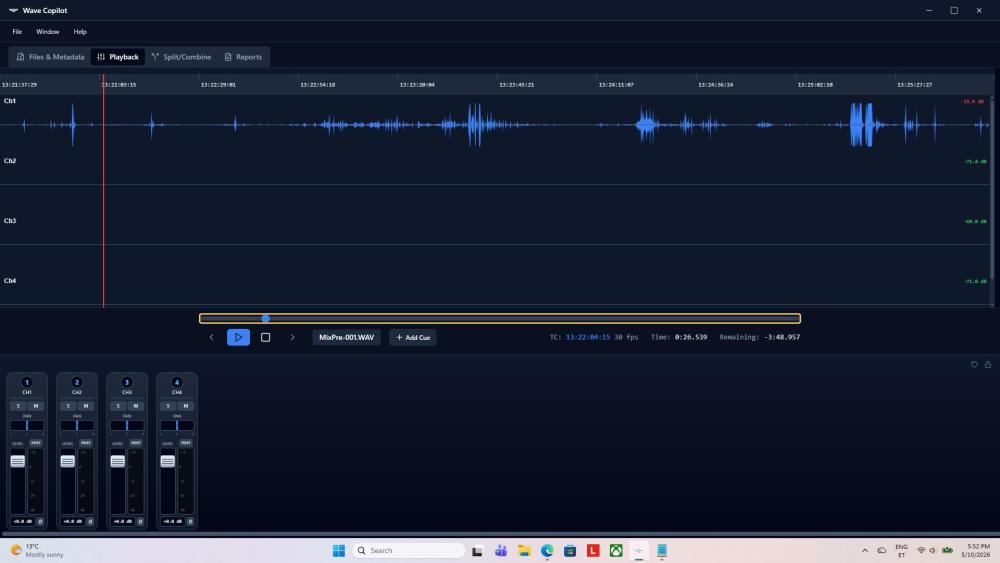Open Microsoft Edge from taskbar

click(x=547, y=550)
